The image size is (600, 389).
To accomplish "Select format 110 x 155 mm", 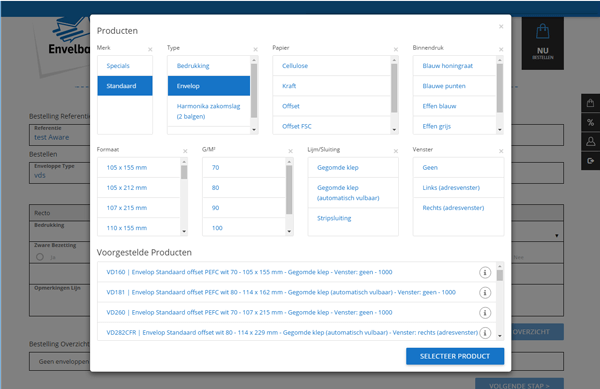I will coord(139,228).
